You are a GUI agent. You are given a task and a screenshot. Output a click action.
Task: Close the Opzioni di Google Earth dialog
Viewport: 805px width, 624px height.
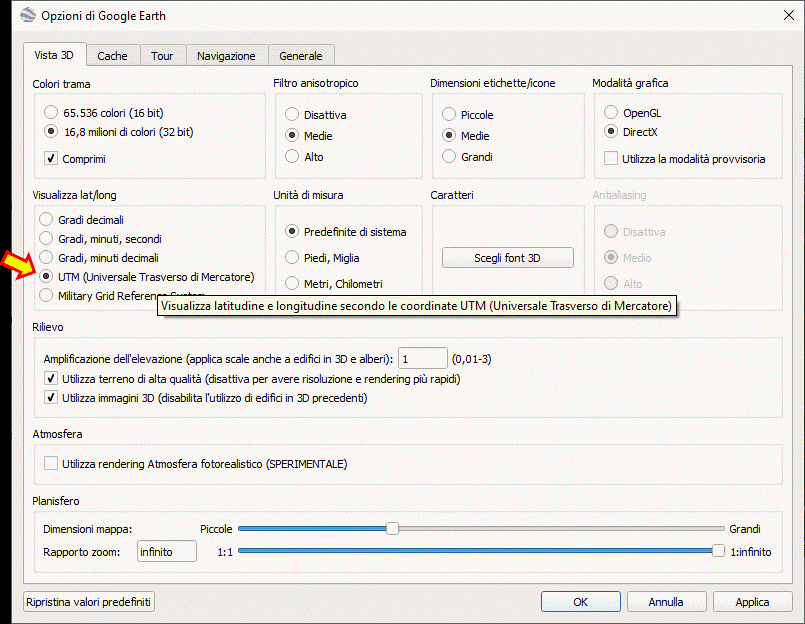789,15
